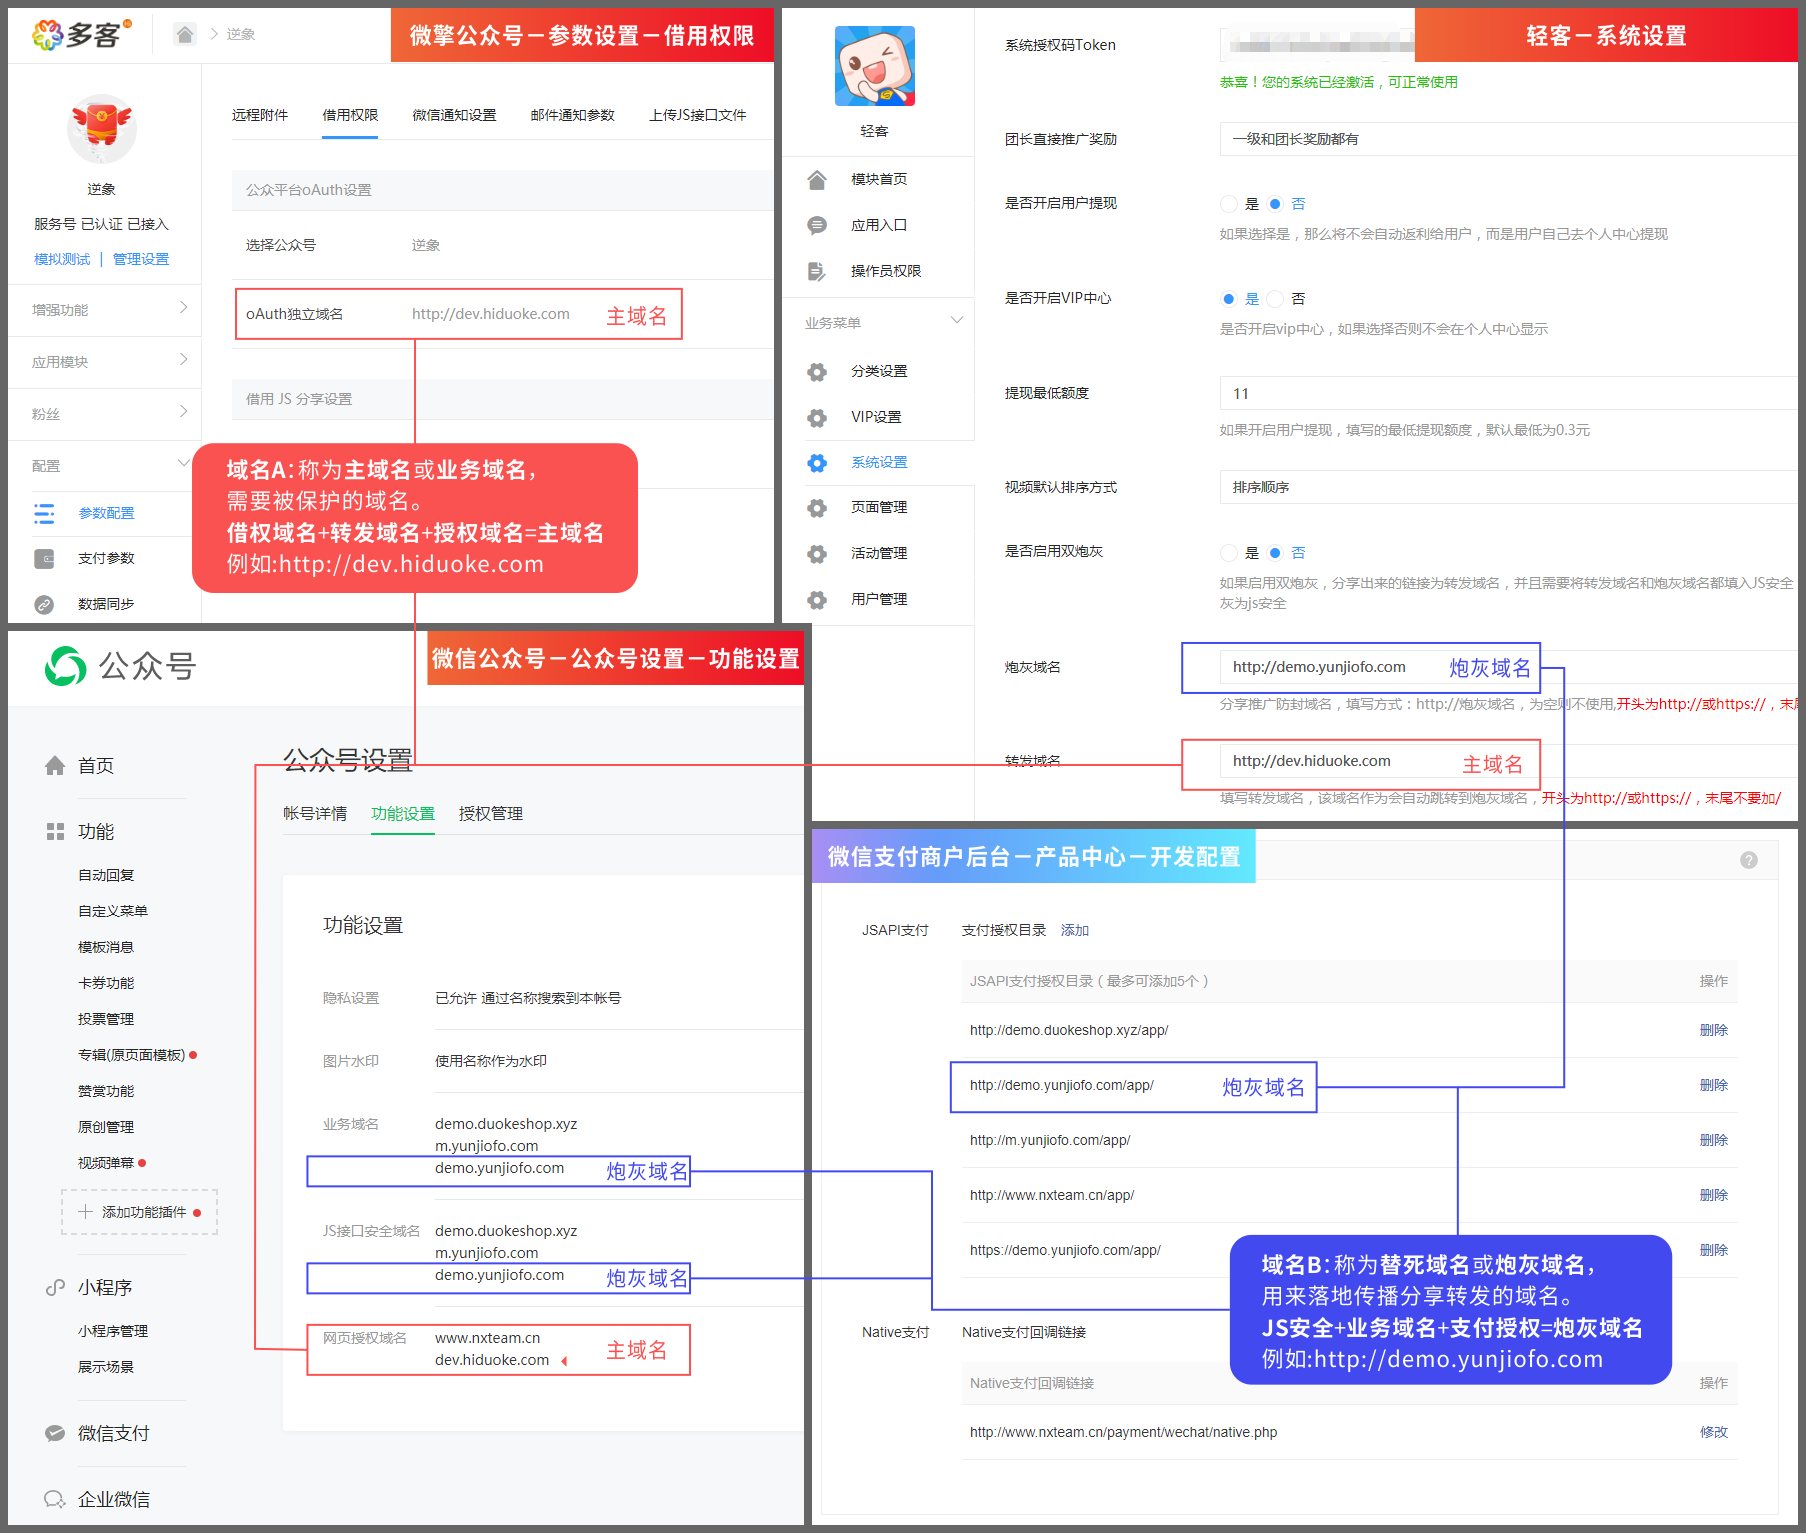Click the 炮灰域名 input field
This screenshot has height=1533, width=1806.
pyautogui.click(x=1508, y=667)
